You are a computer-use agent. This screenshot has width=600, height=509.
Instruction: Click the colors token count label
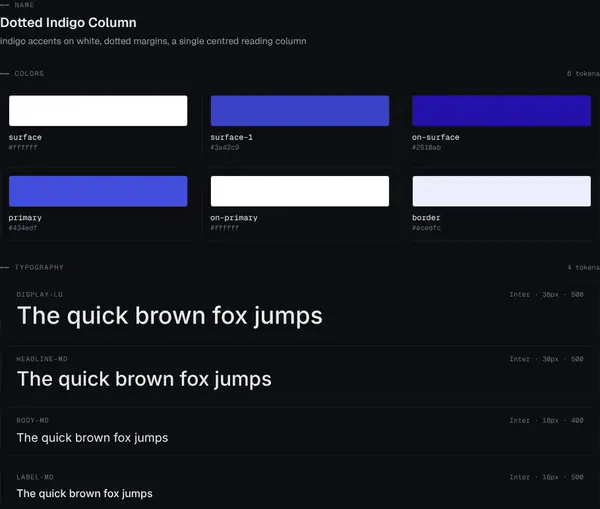(x=583, y=73)
